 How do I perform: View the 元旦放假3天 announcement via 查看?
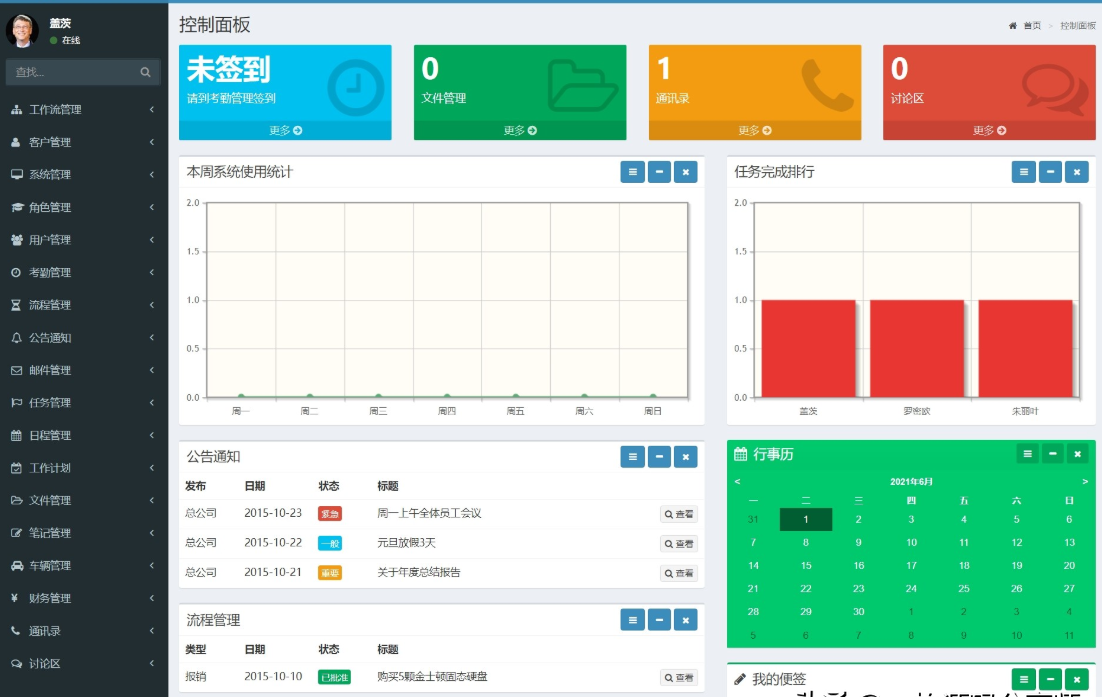pos(679,544)
